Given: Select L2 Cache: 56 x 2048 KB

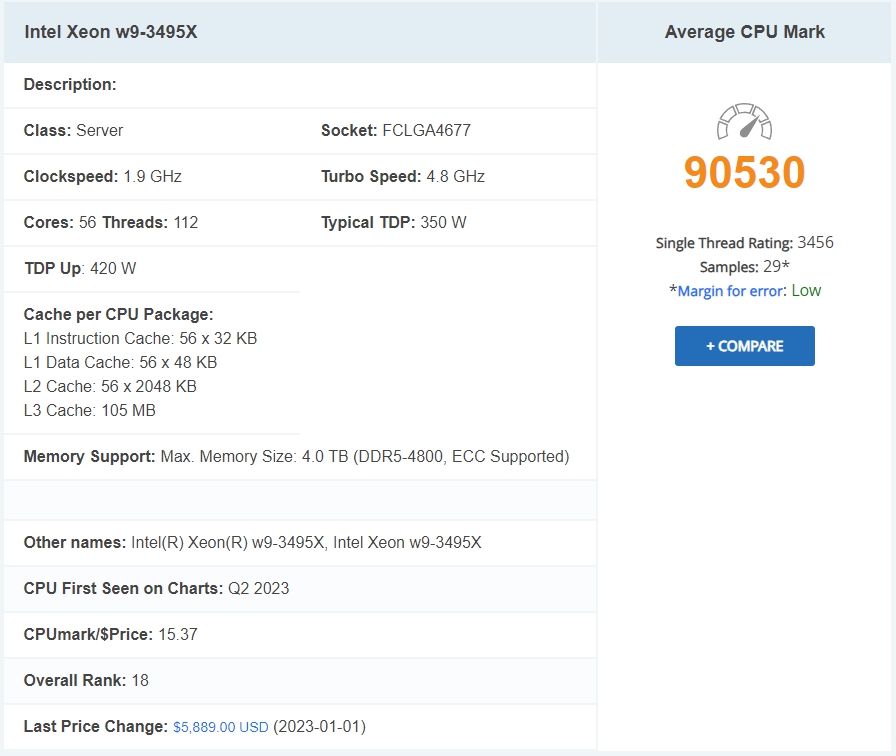Looking at the screenshot, I should [x=110, y=386].
